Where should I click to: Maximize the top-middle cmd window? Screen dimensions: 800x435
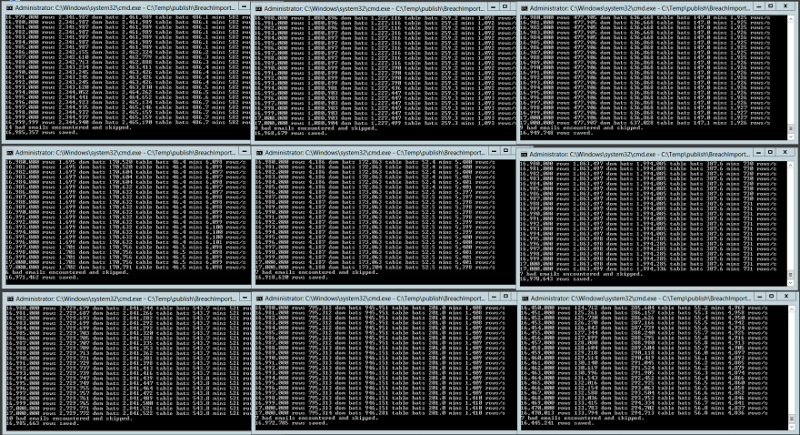(x=505, y=7)
